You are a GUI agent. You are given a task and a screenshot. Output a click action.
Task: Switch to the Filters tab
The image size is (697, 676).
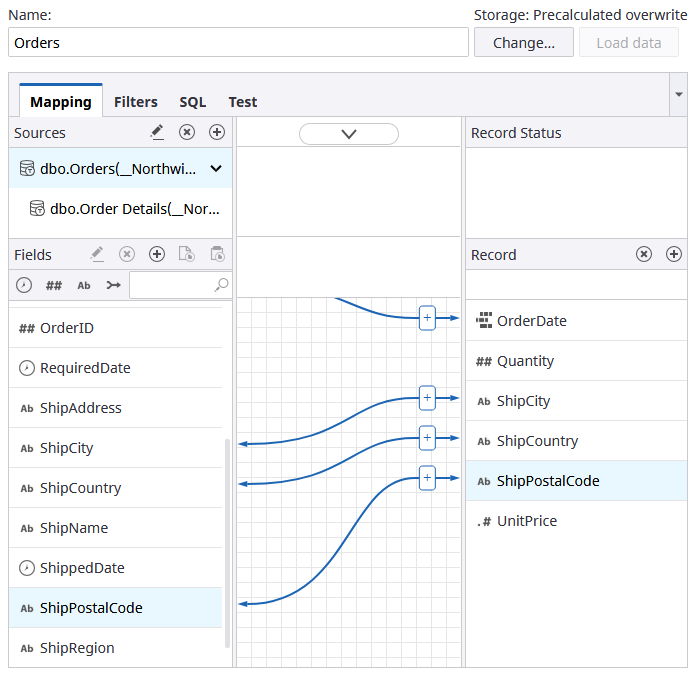pyautogui.click(x=135, y=102)
